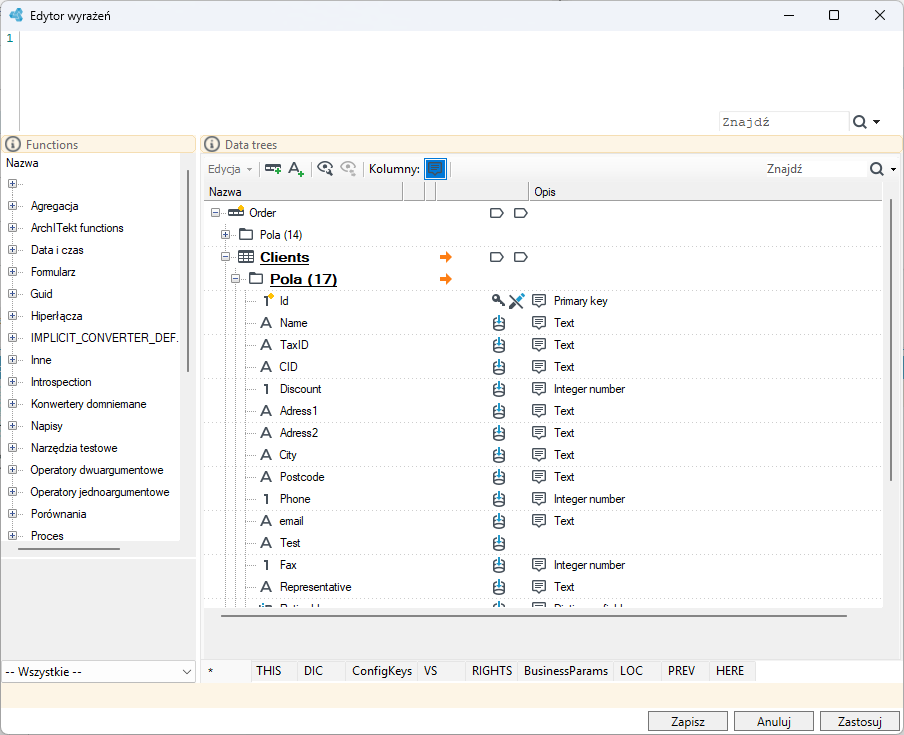Switch to the ConfigKeys tab
The width and height of the screenshot is (904, 735).
click(x=382, y=671)
